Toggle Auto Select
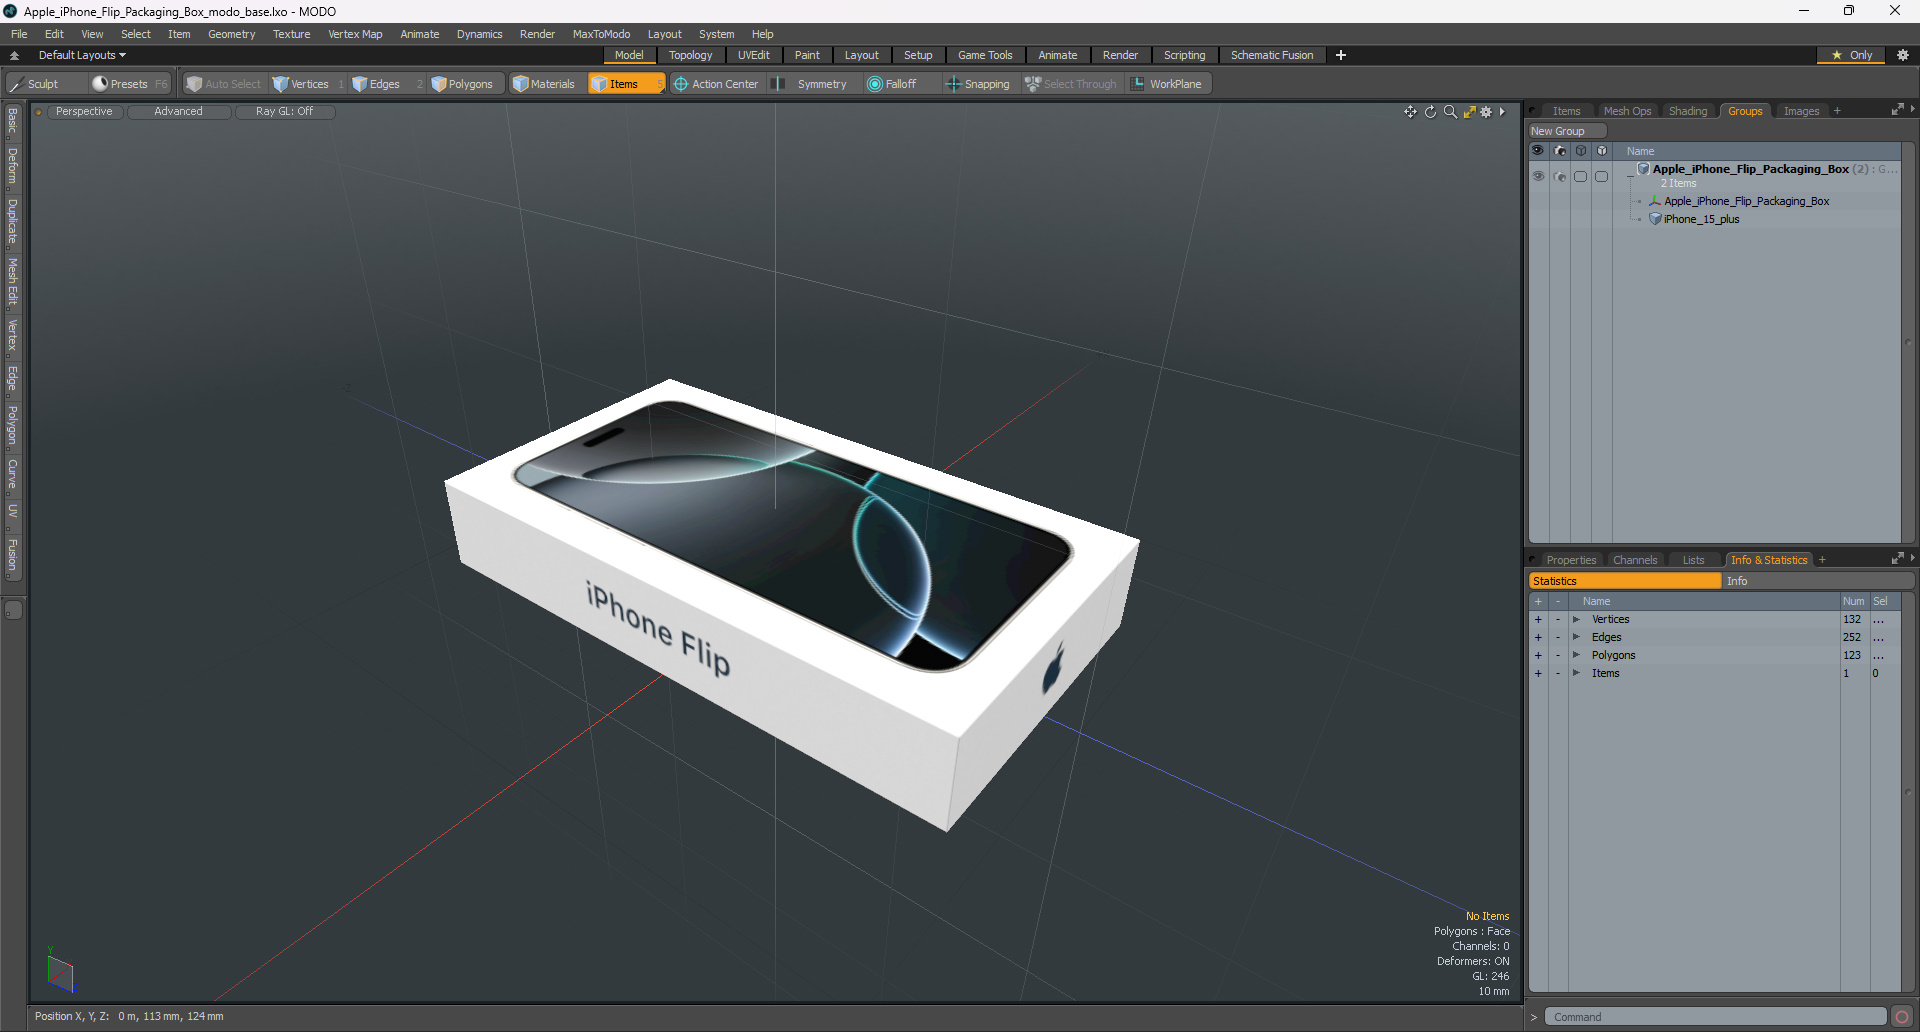Viewport: 1920px width, 1032px height. [x=223, y=84]
